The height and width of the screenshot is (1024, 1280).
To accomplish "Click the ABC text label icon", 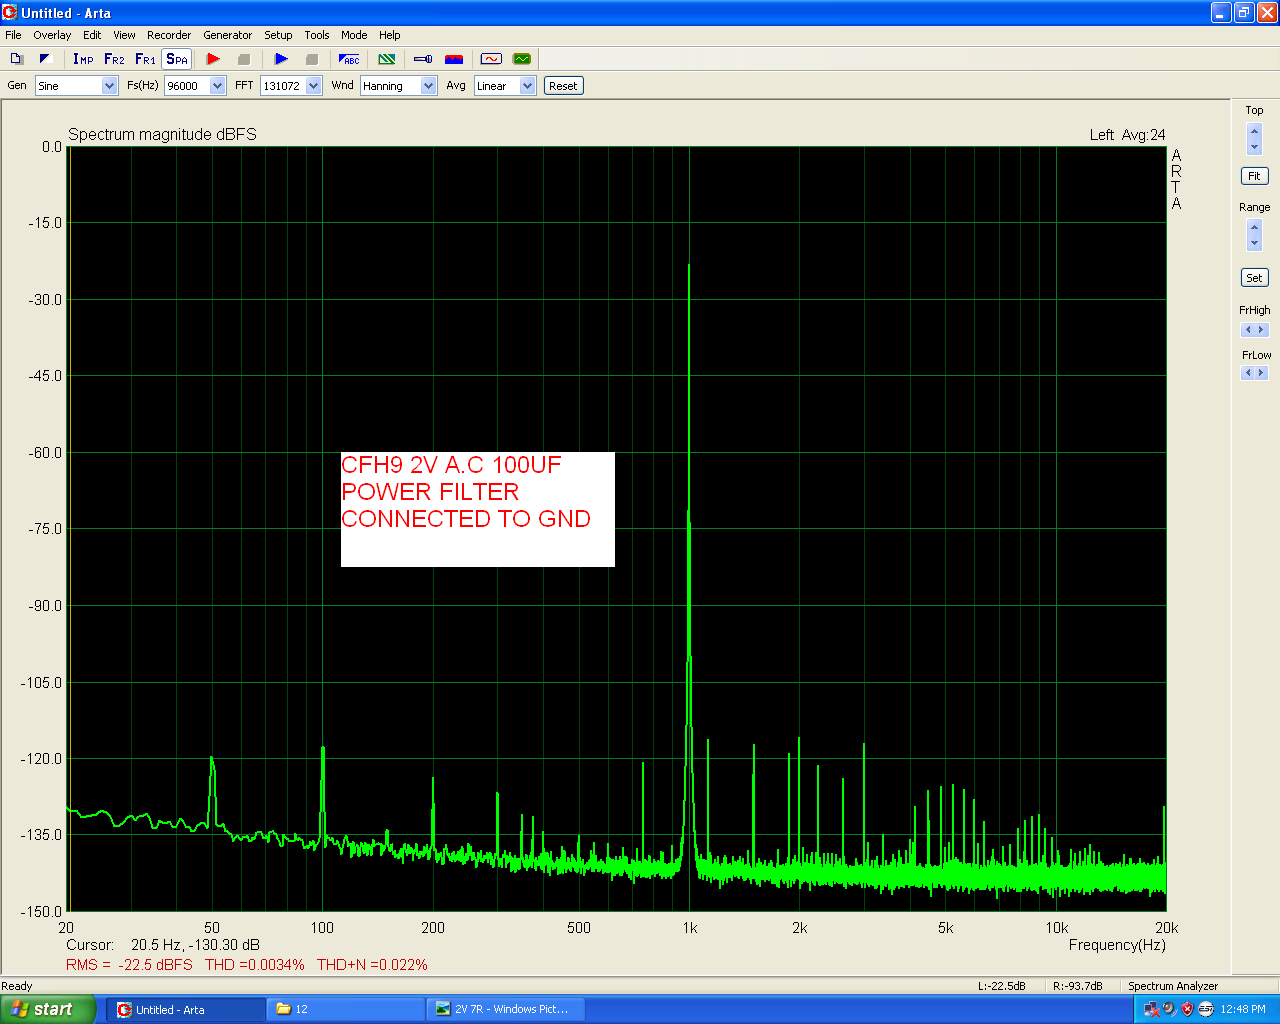I will pos(349,59).
